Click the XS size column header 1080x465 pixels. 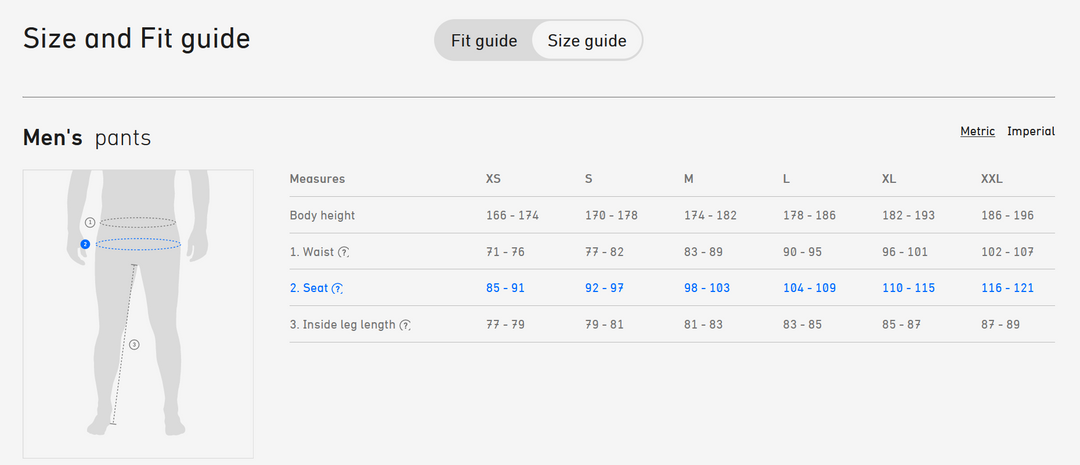pos(493,179)
